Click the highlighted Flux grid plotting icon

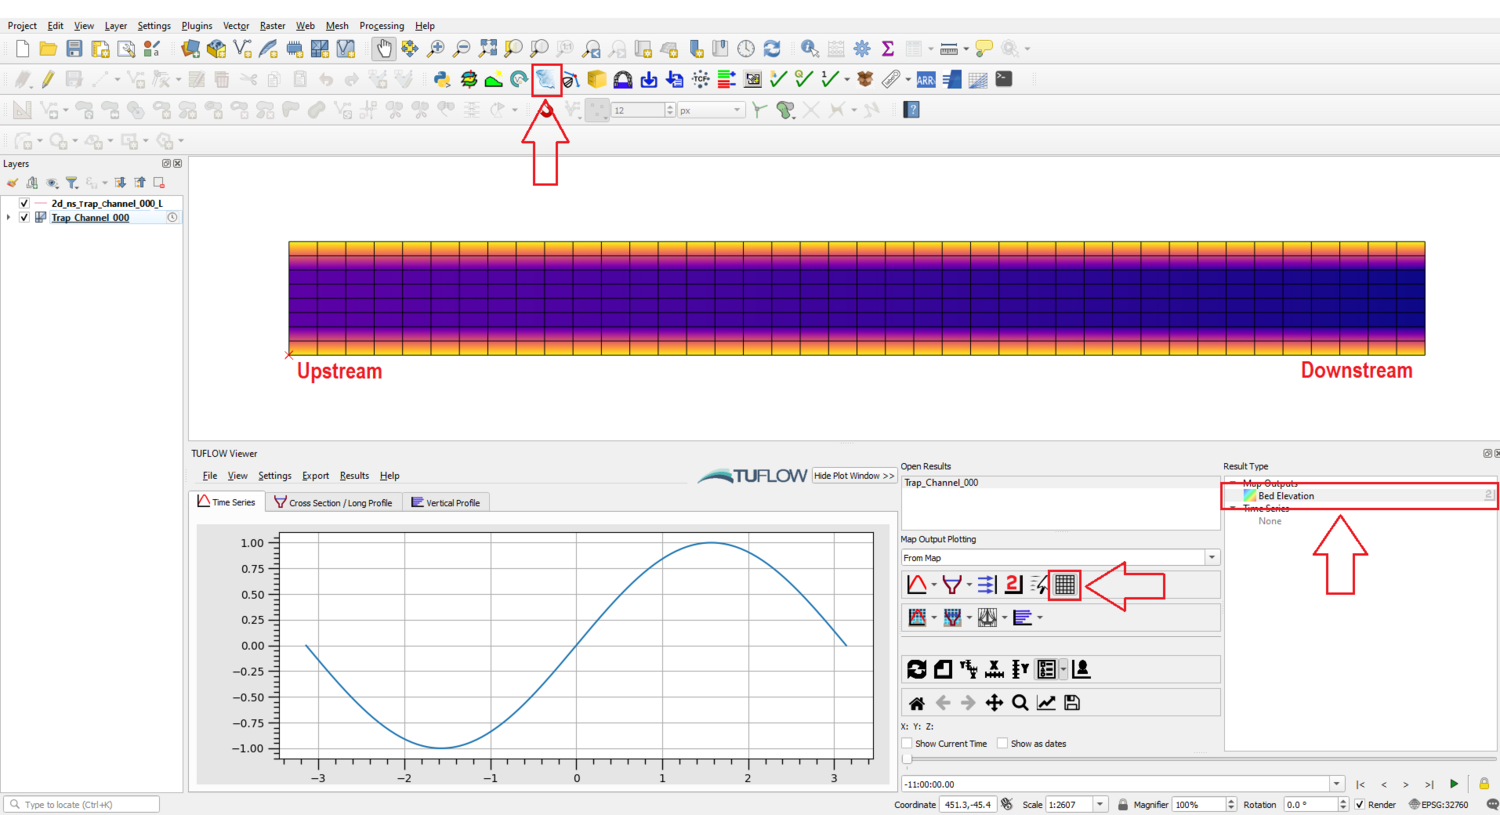pos(1063,584)
